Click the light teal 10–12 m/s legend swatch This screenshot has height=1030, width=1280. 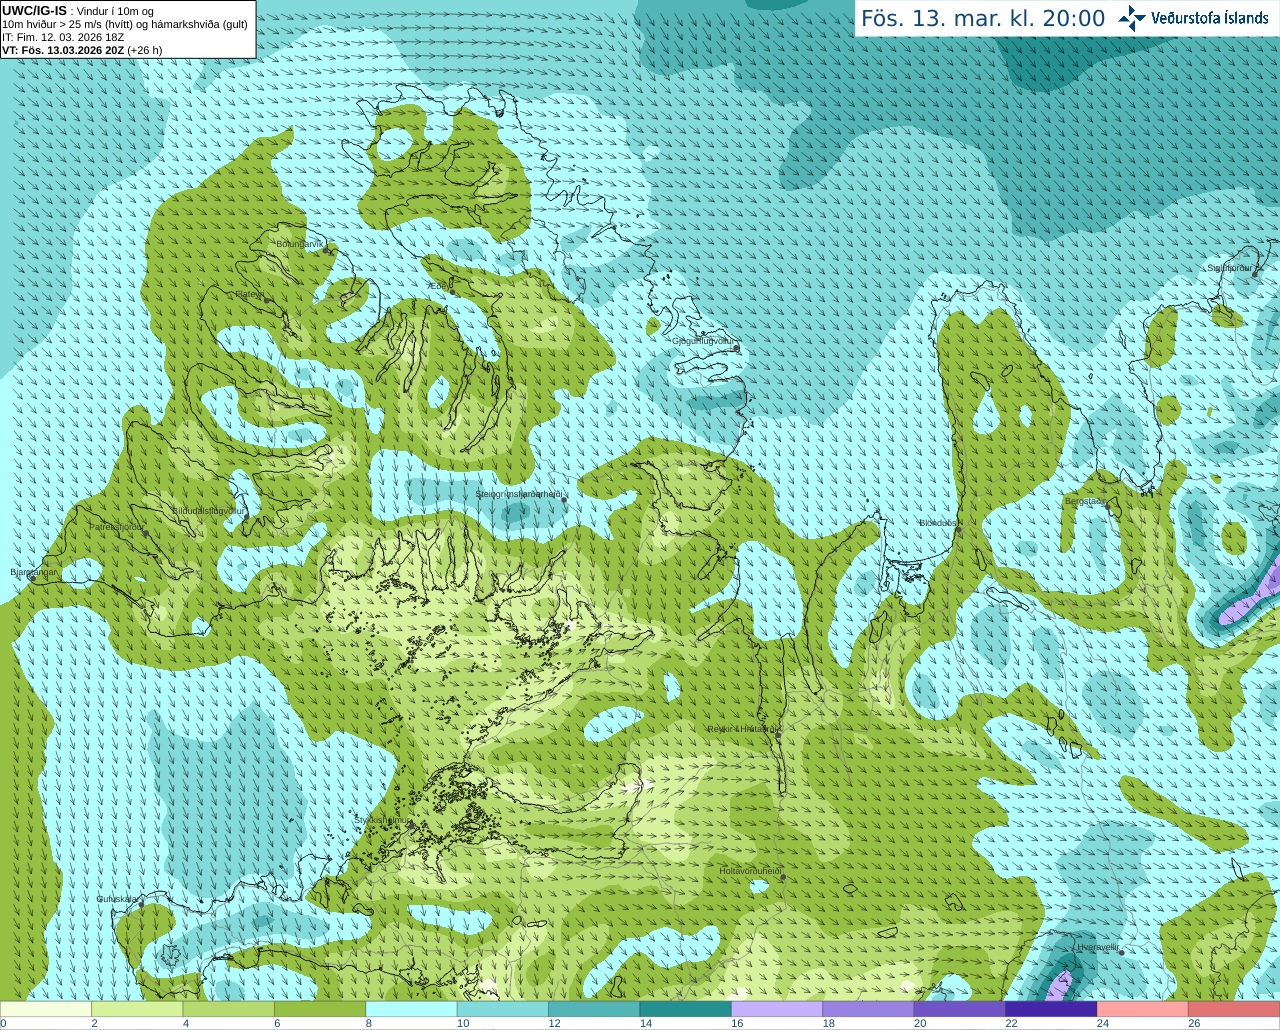point(503,1009)
